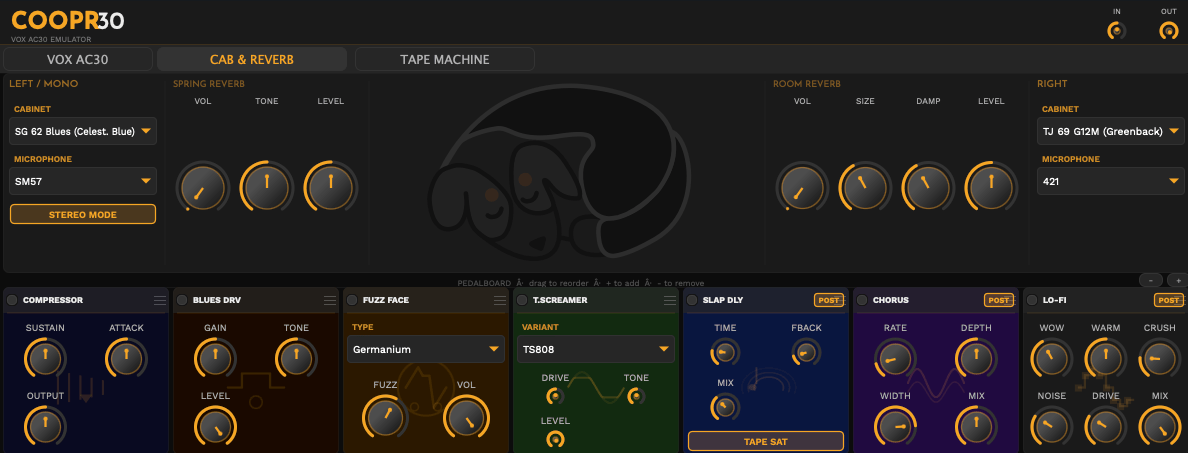This screenshot has width=1188, height=453.
Task: Open the T.Screamer Variant dropdown TS808
Action: (596, 349)
